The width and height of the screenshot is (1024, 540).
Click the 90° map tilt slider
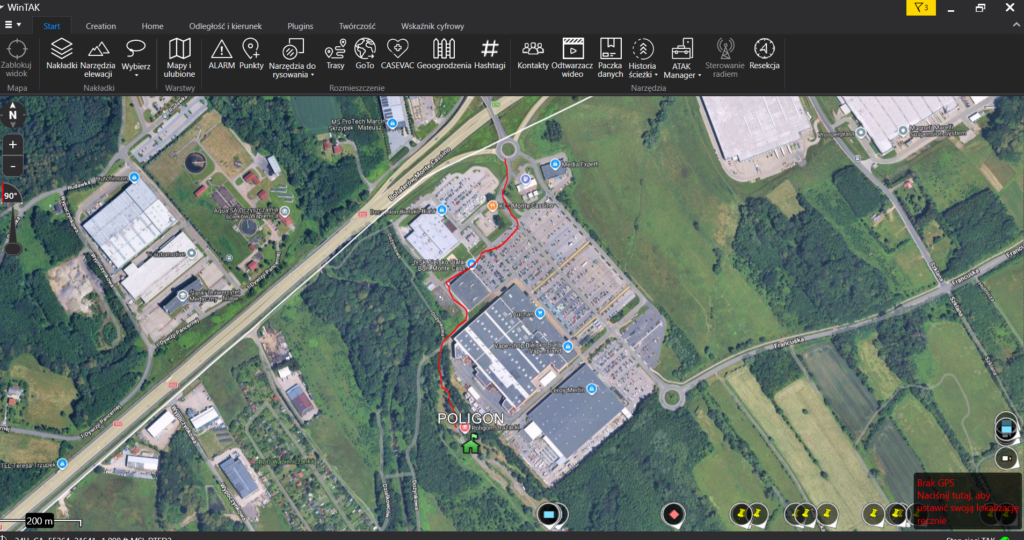coord(12,197)
